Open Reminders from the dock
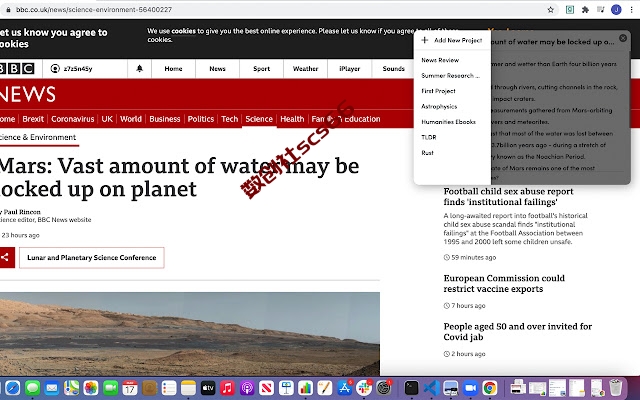 (169, 388)
